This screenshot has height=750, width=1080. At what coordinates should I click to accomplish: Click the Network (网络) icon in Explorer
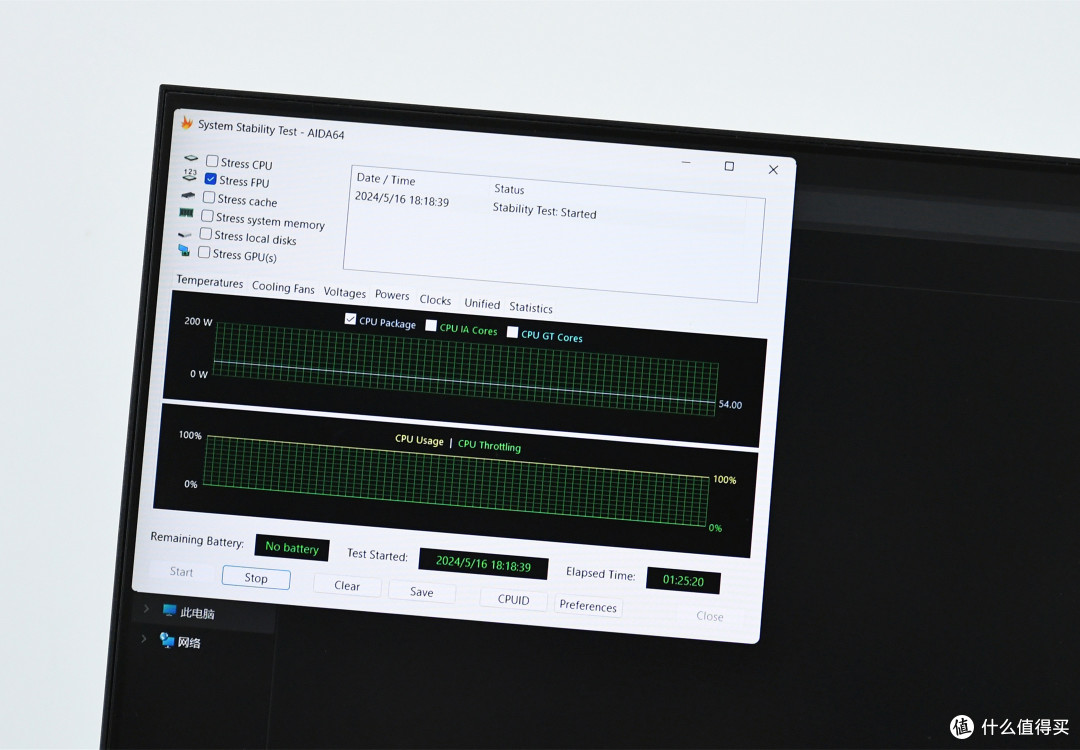tap(167, 640)
